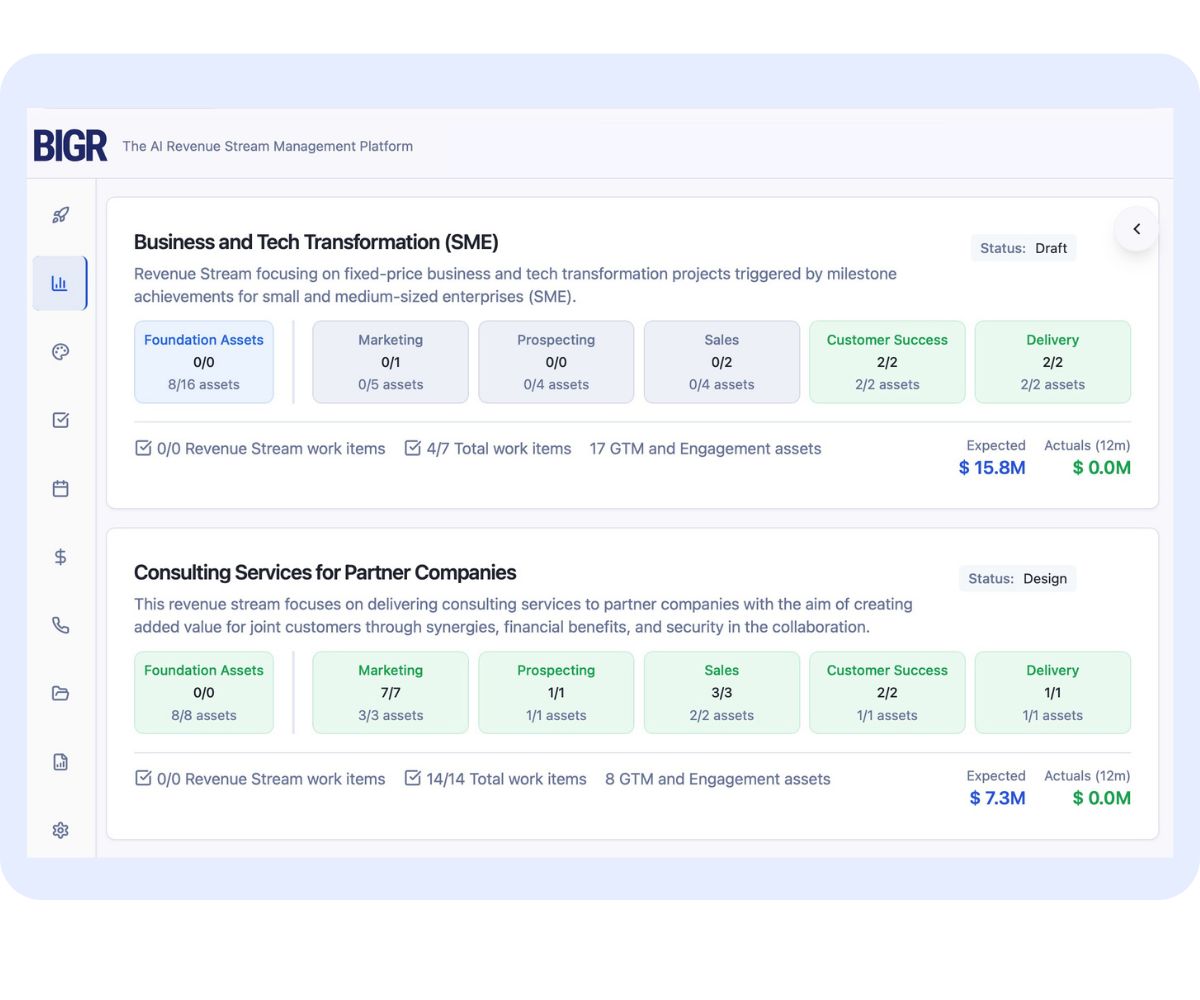
Task: Click the rocket icon in sidebar
Action: click(61, 215)
